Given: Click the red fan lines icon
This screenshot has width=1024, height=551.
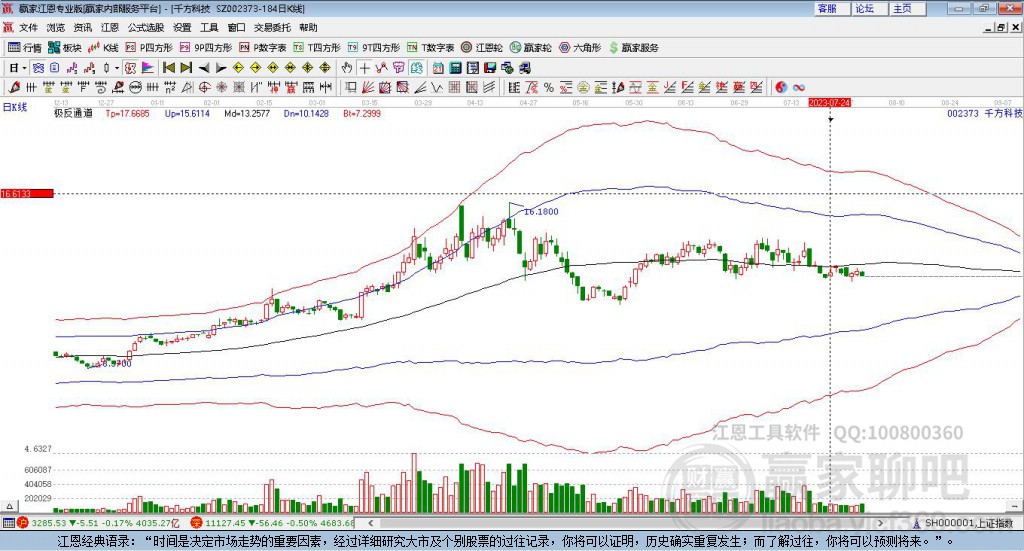Looking at the screenshot, I should pos(368,87).
